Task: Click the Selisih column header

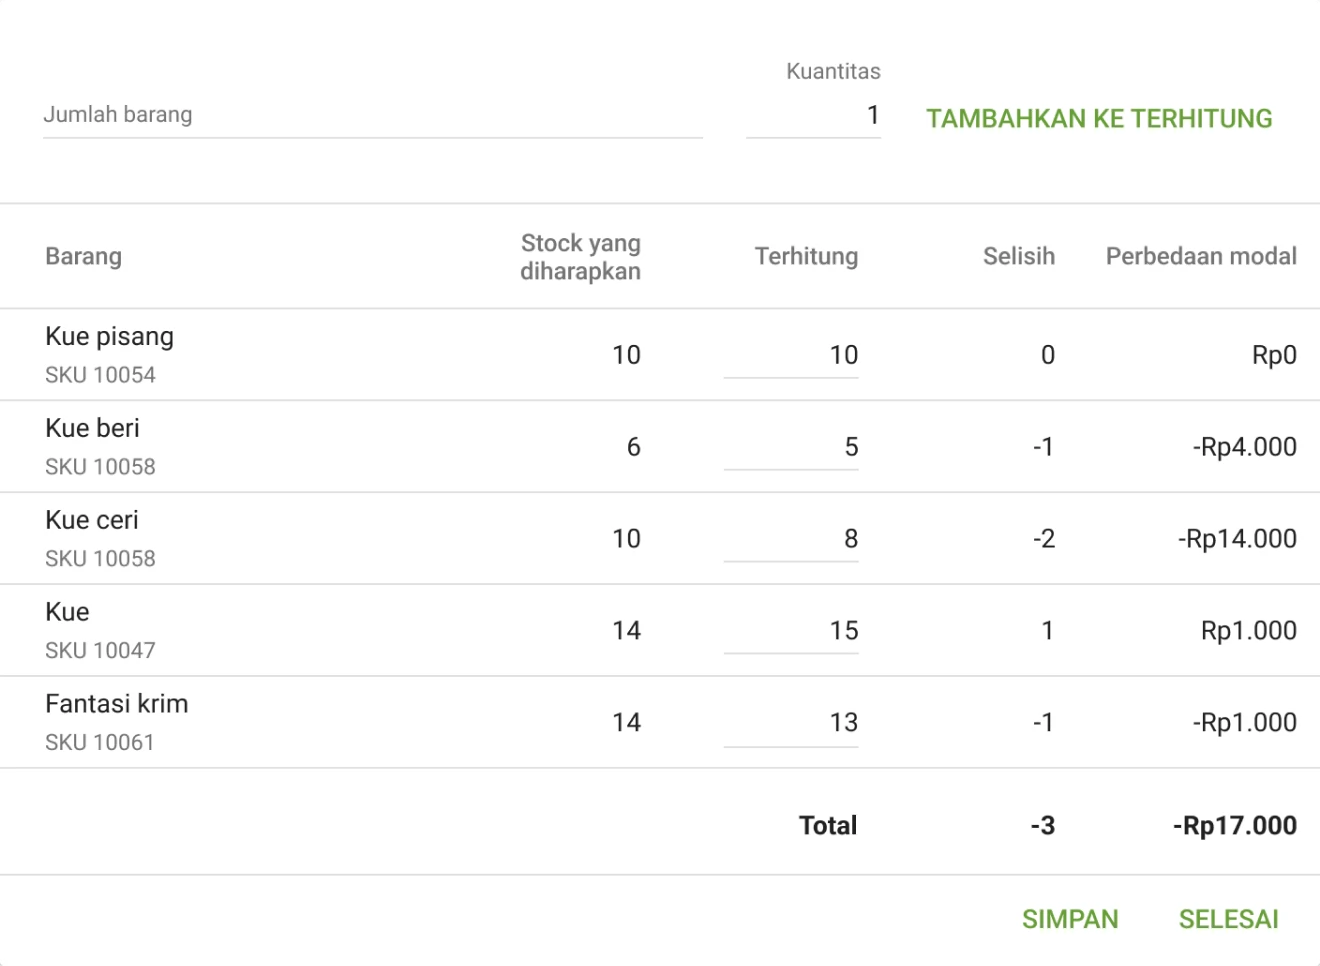Action: point(1018,257)
